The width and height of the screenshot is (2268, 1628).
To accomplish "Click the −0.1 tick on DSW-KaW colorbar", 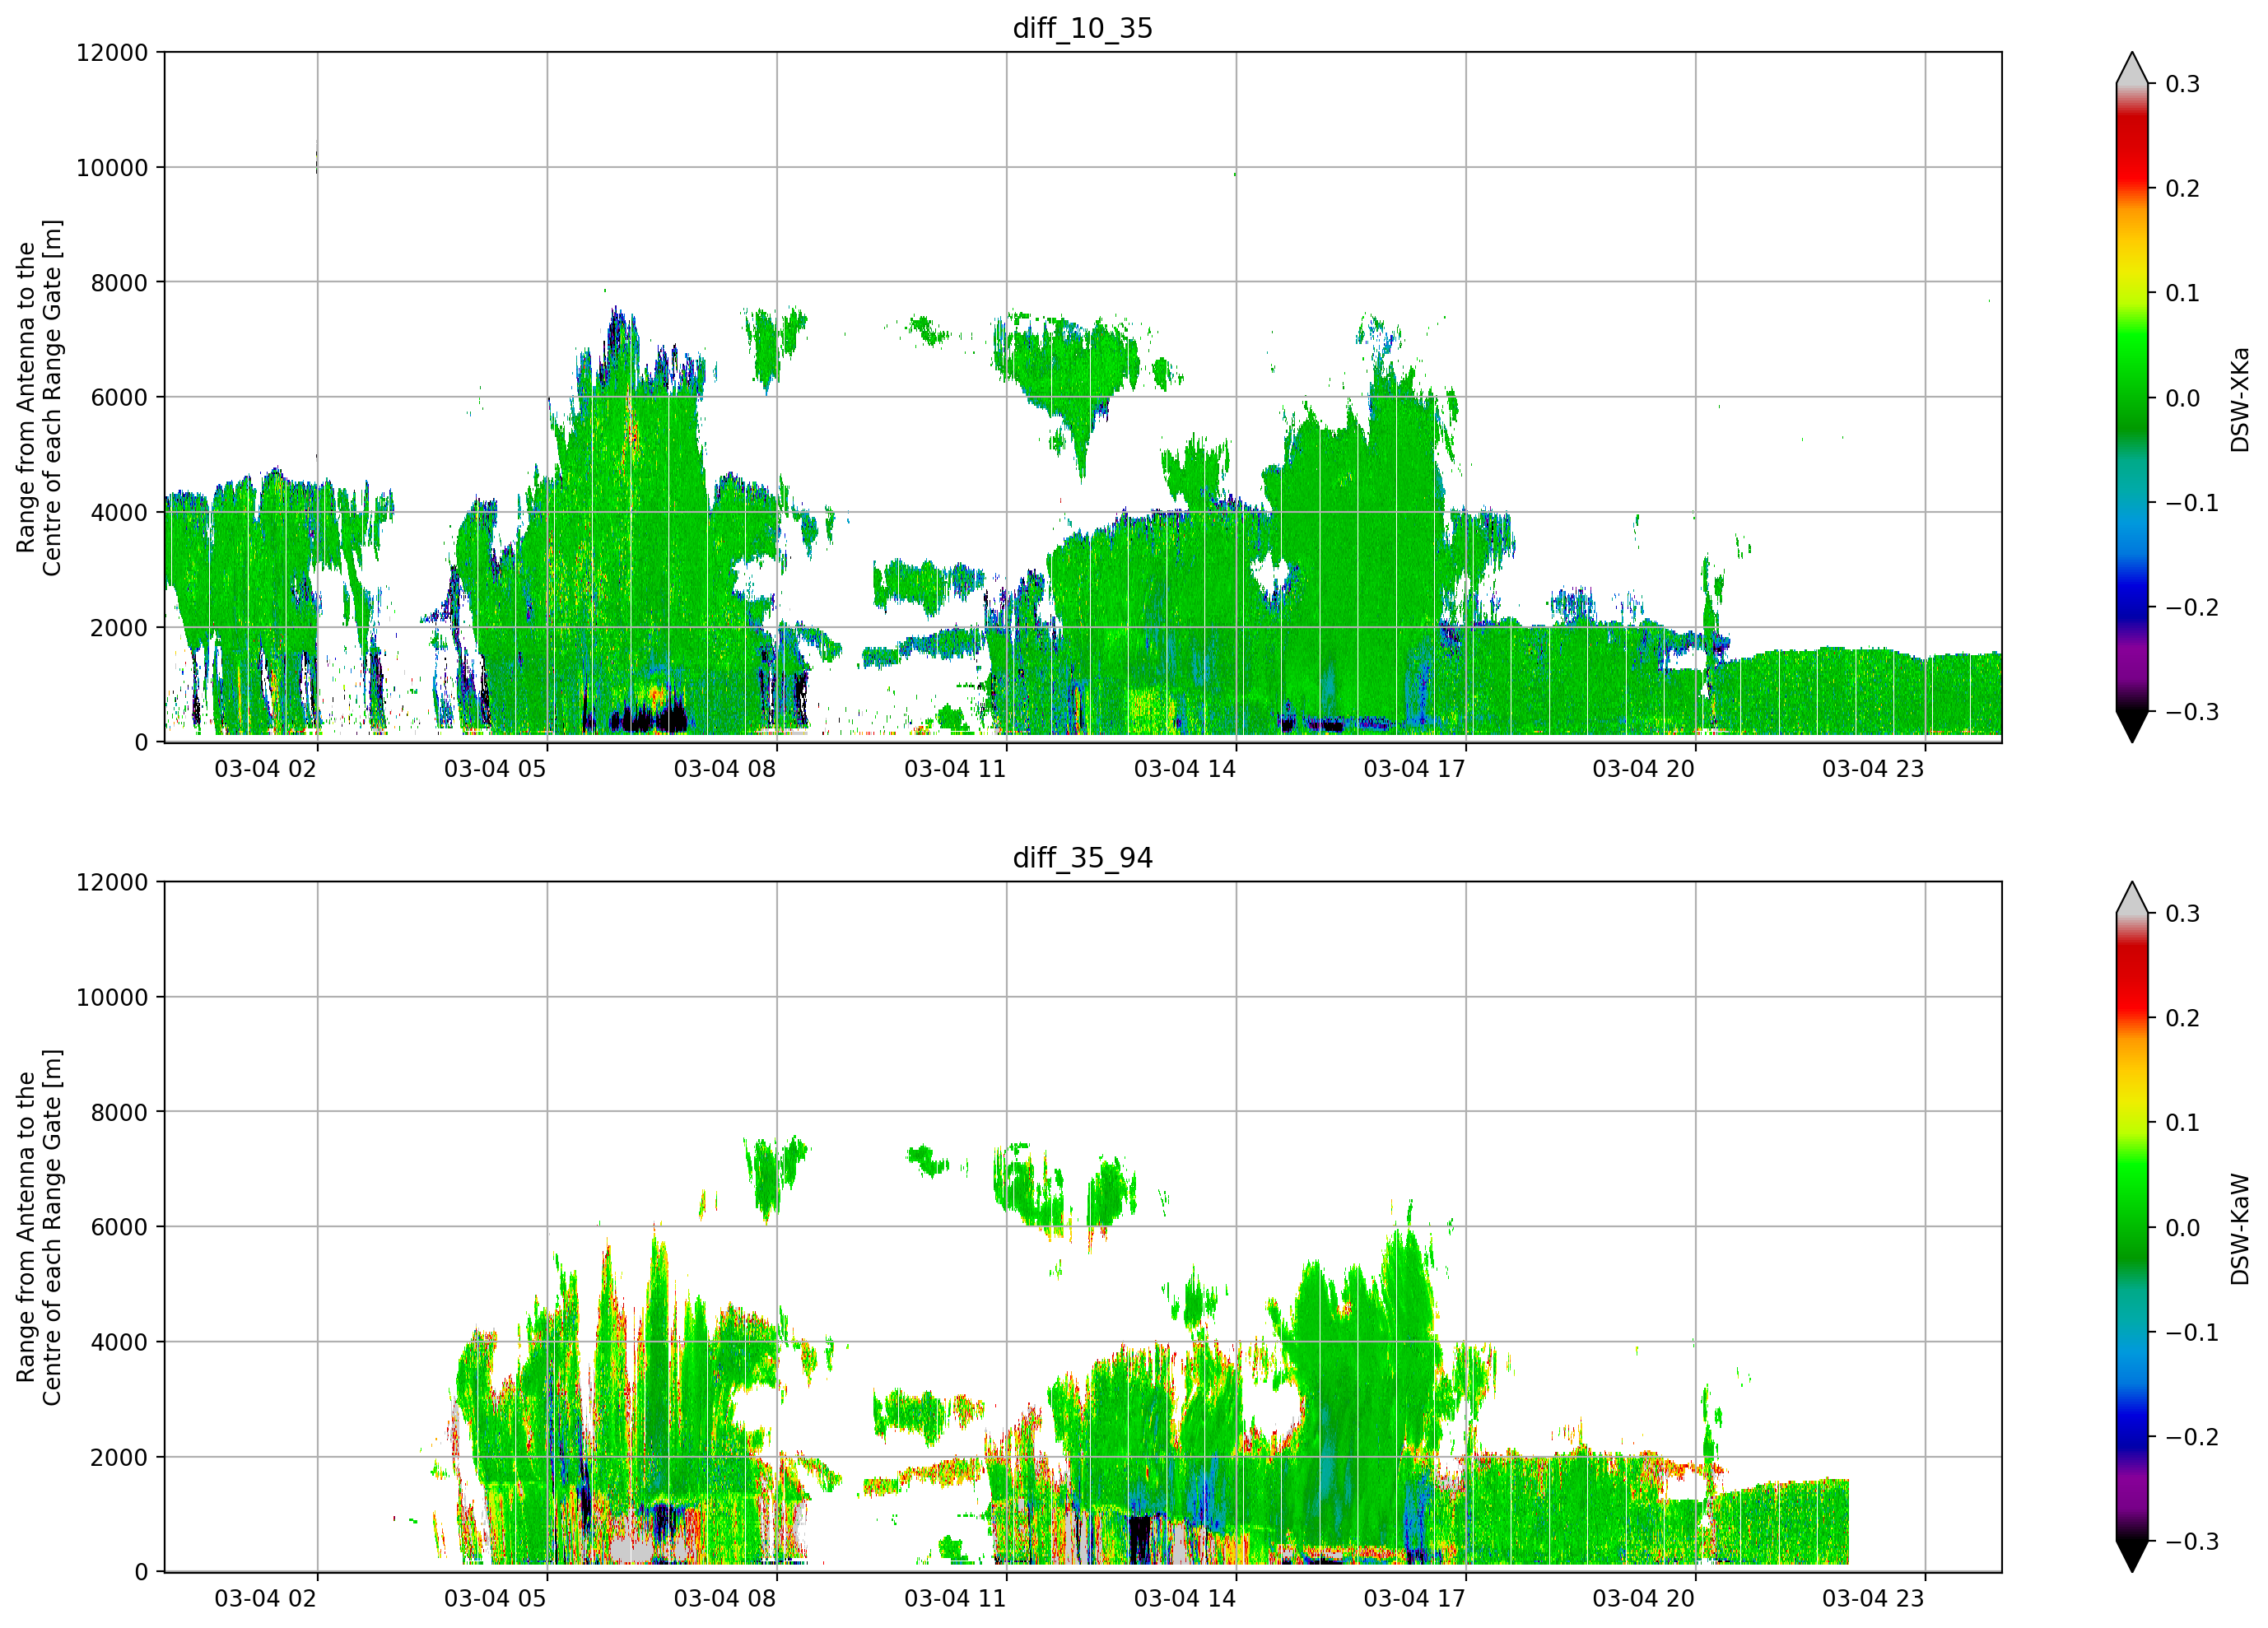I will (x=2192, y=1333).
